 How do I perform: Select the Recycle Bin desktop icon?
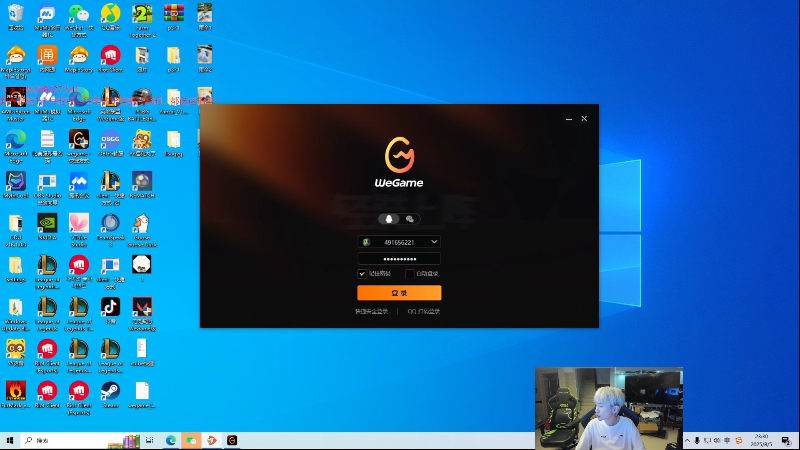16,17
